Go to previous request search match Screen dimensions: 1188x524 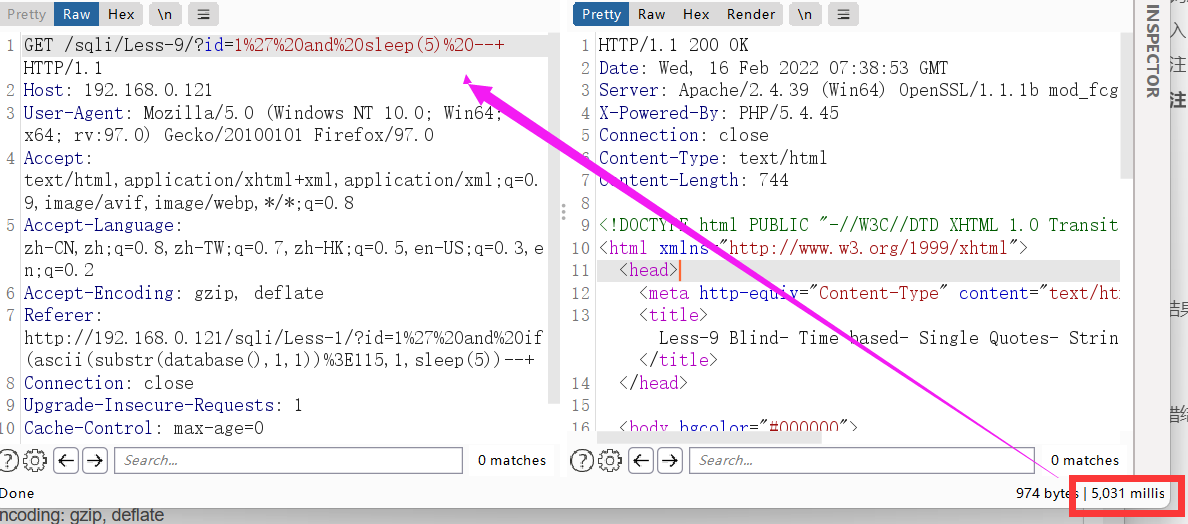coord(67,460)
